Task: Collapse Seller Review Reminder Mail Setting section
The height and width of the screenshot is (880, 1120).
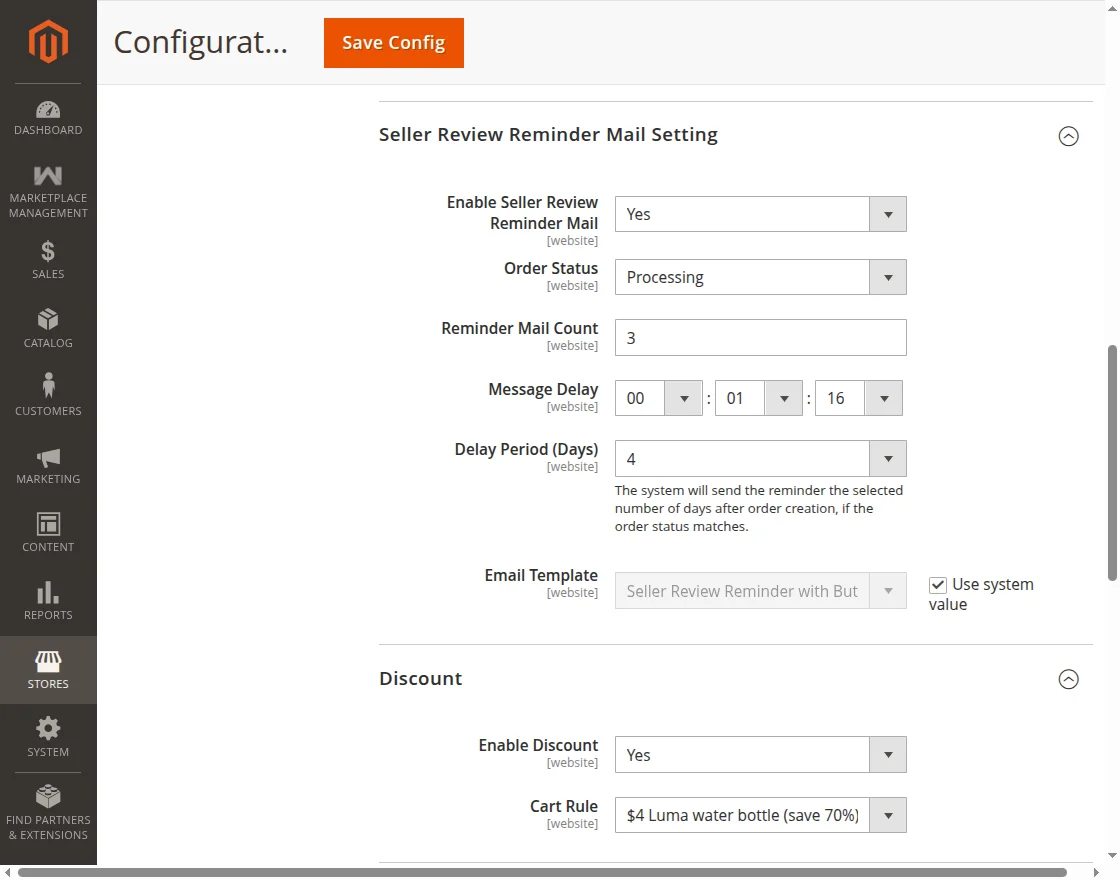Action: (x=1068, y=136)
